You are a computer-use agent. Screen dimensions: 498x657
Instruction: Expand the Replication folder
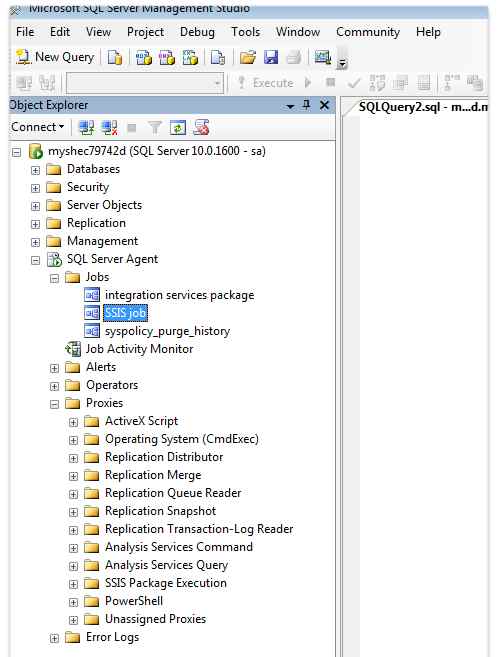(x=36, y=224)
